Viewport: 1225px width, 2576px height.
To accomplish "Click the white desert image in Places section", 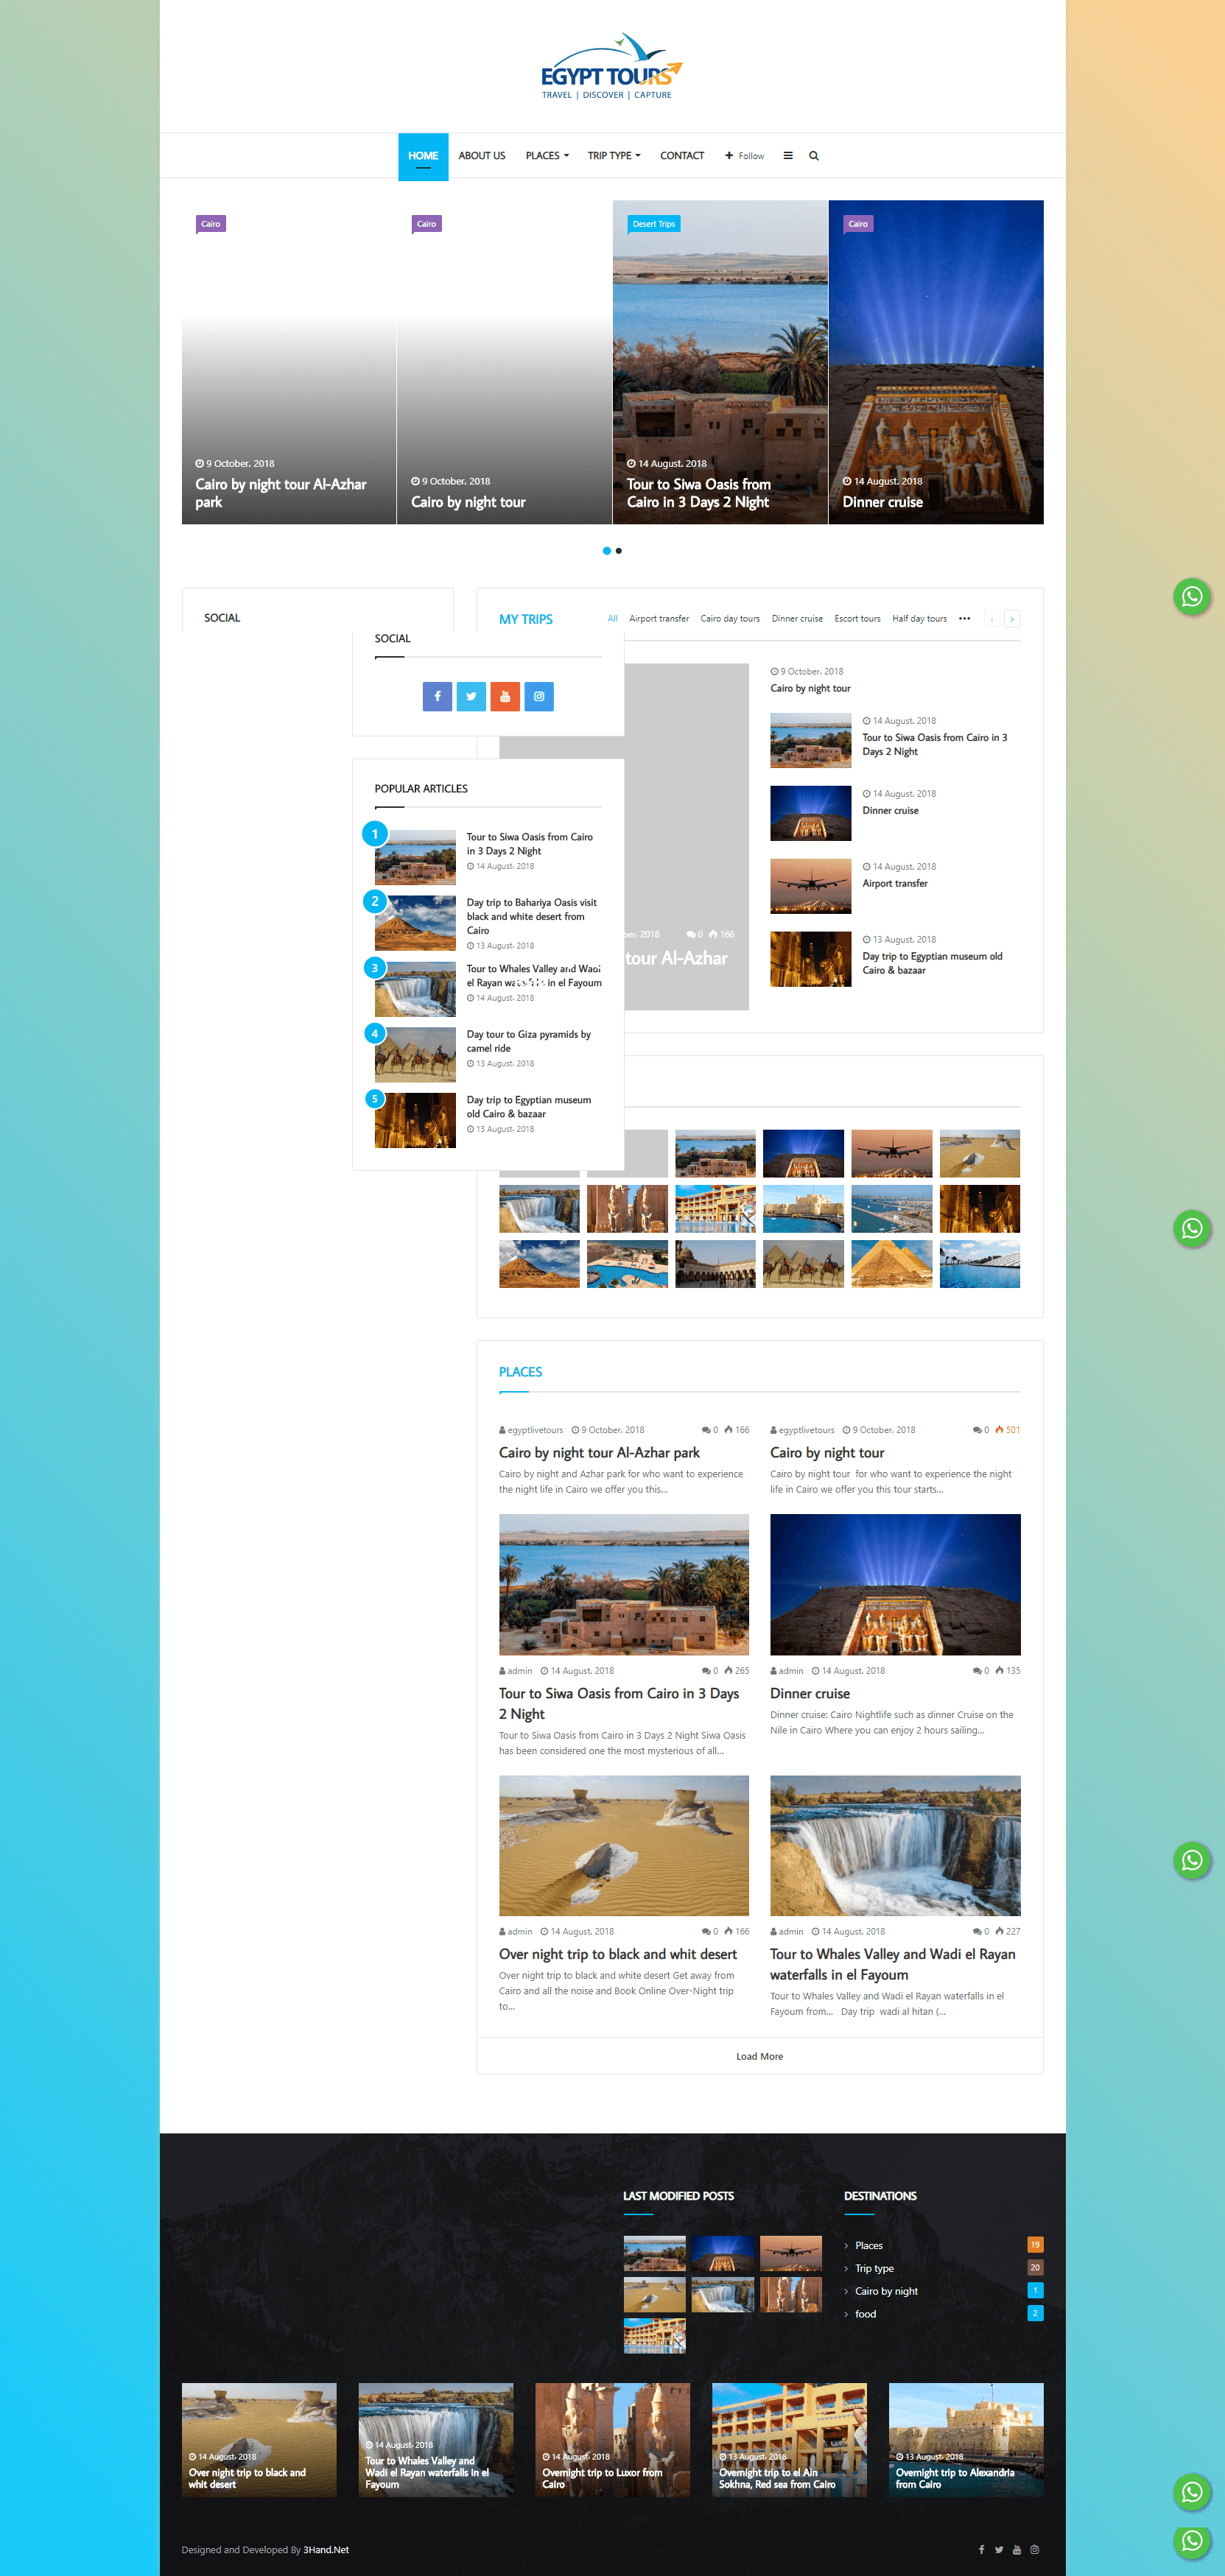I will tap(624, 1845).
